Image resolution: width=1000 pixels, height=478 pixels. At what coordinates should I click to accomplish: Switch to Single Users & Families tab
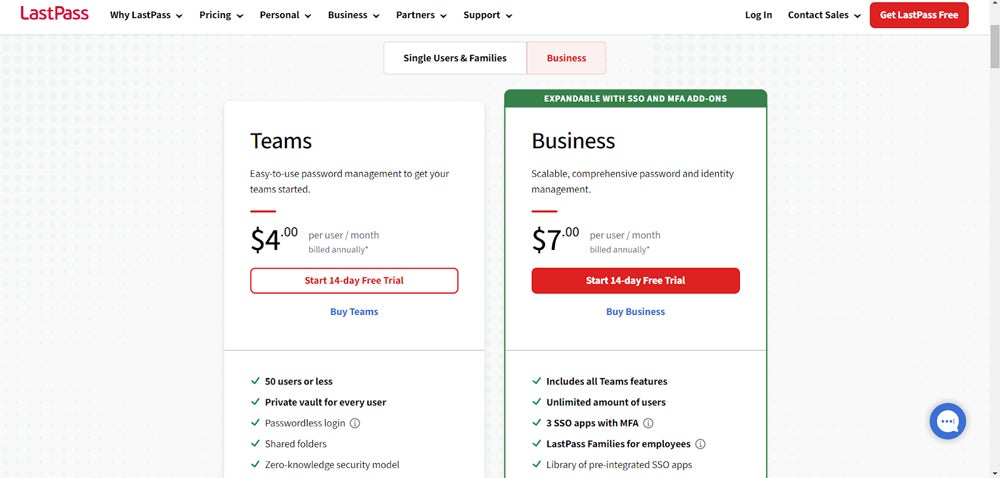tap(455, 58)
